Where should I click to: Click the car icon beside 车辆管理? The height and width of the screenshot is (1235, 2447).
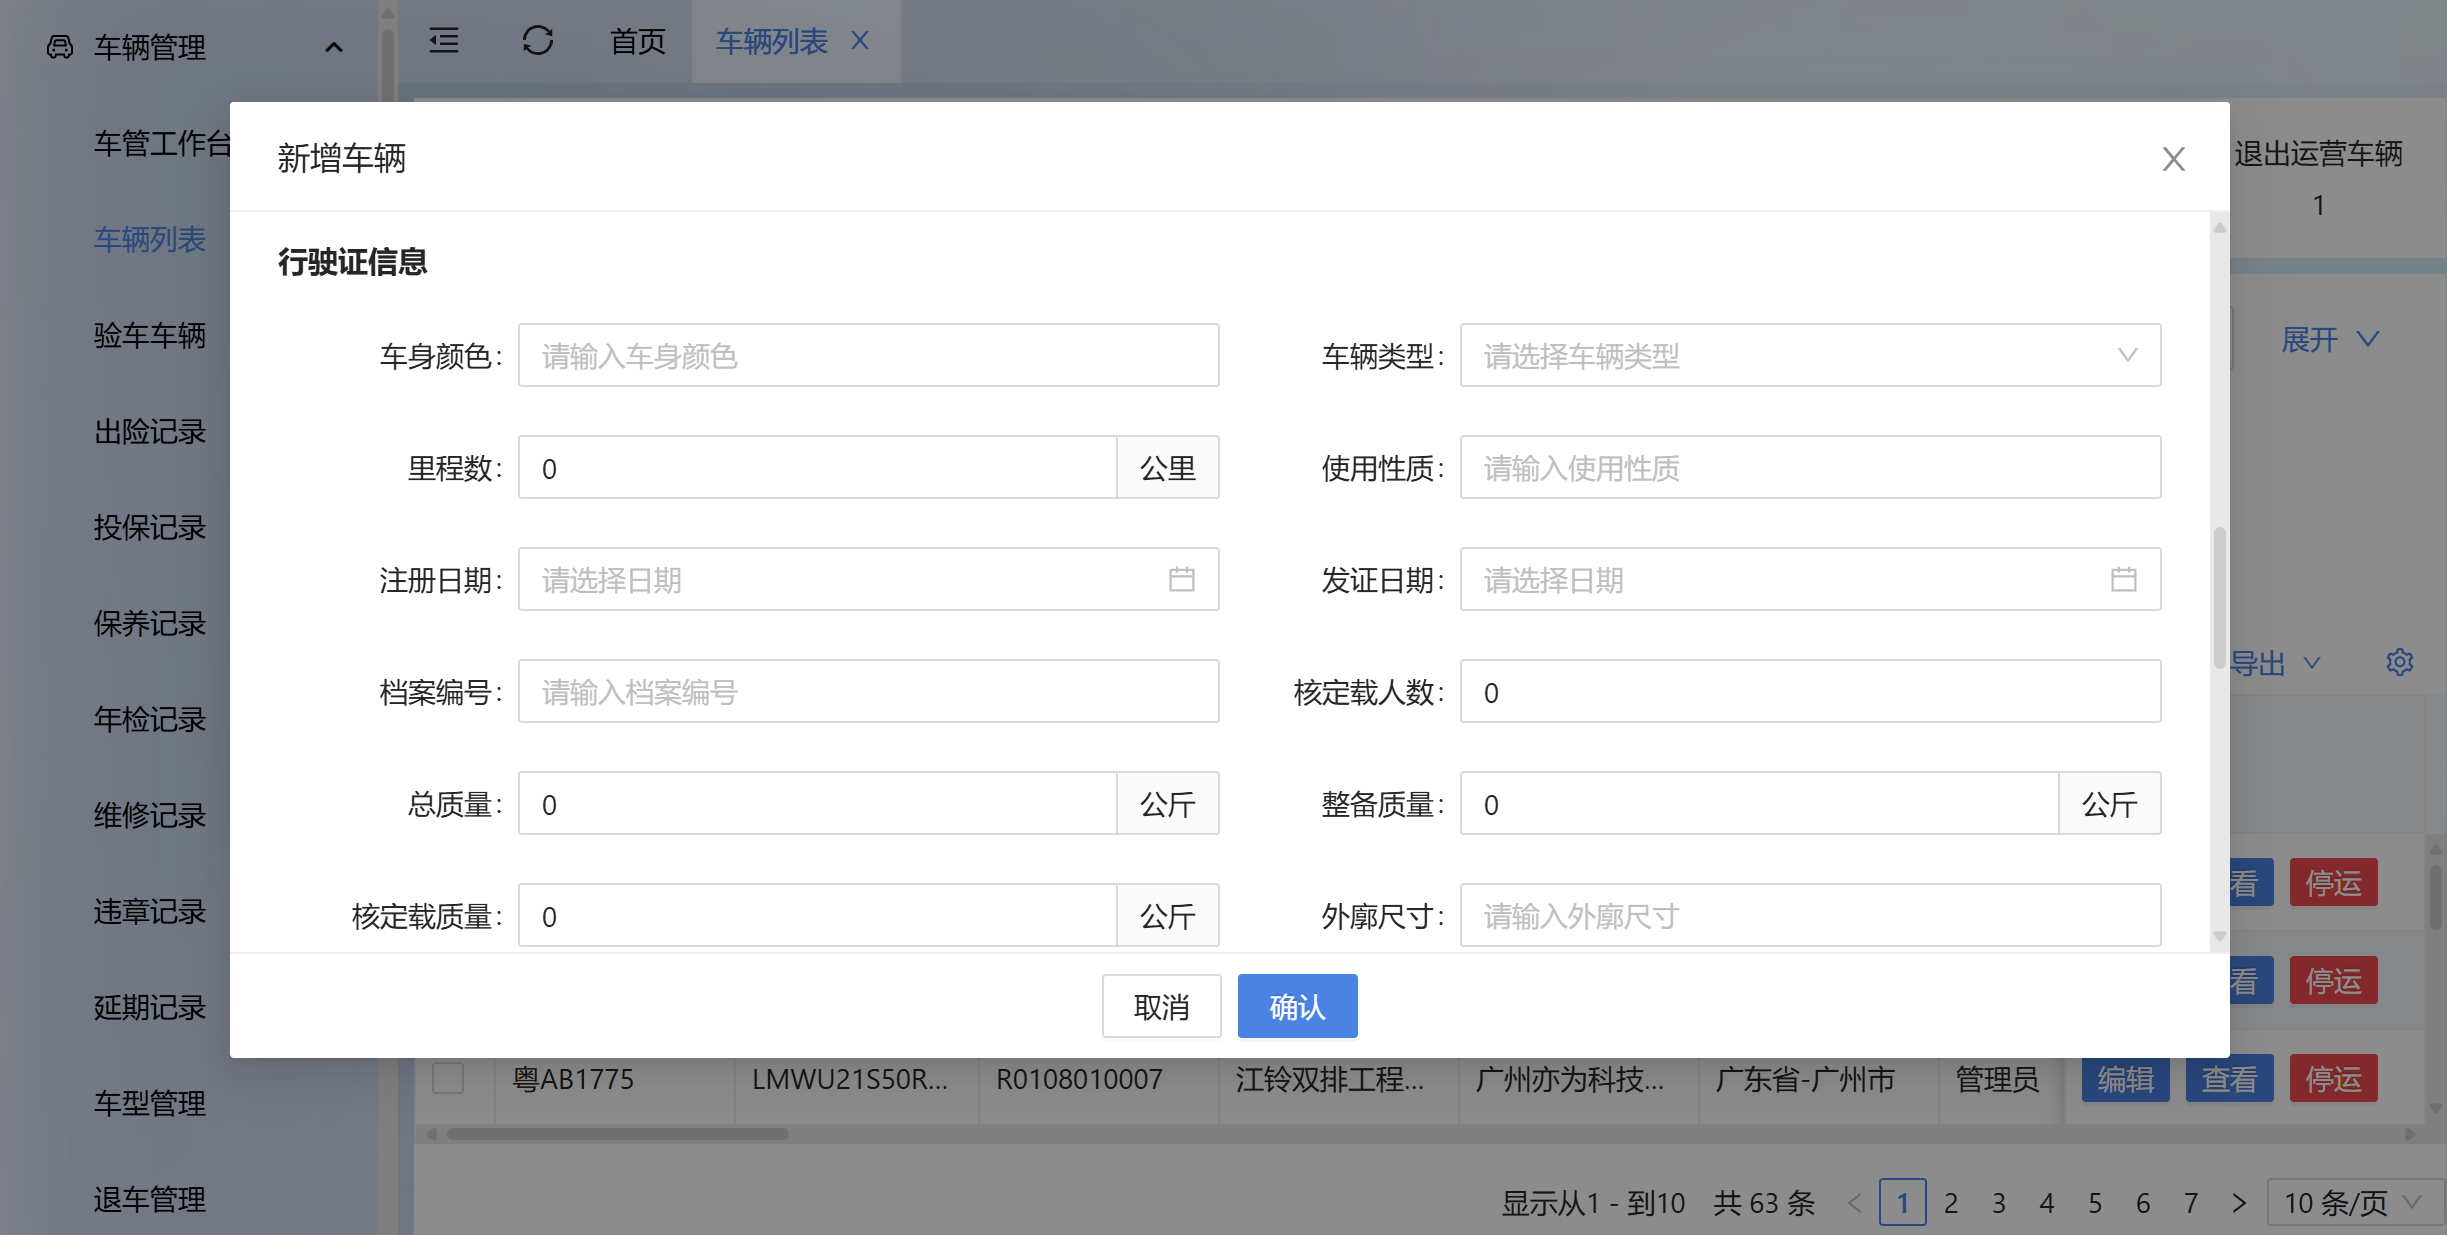click(60, 47)
